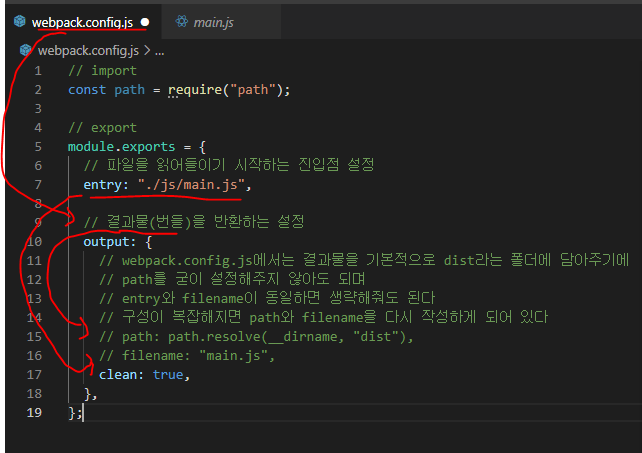Click the Korean comment on line 6
The width and height of the screenshot is (642, 453).
point(229,165)
